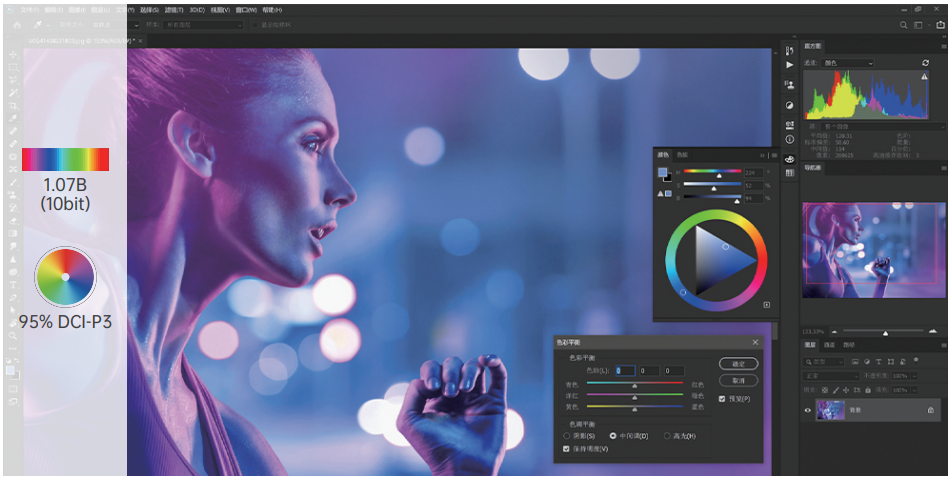
Task: Open the search icon in options bar
Action: (x=903, y=25)
